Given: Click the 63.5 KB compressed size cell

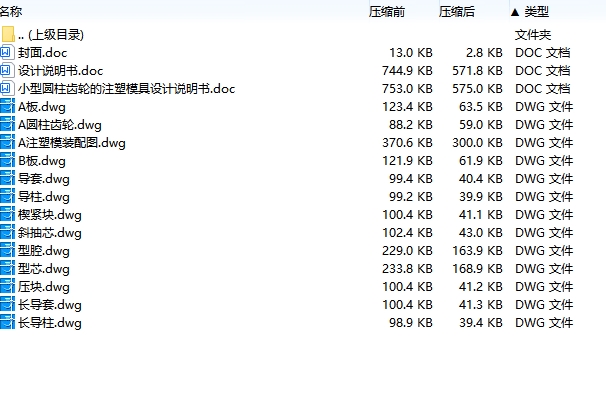Looking at the screenshot, I should (481, 107).
